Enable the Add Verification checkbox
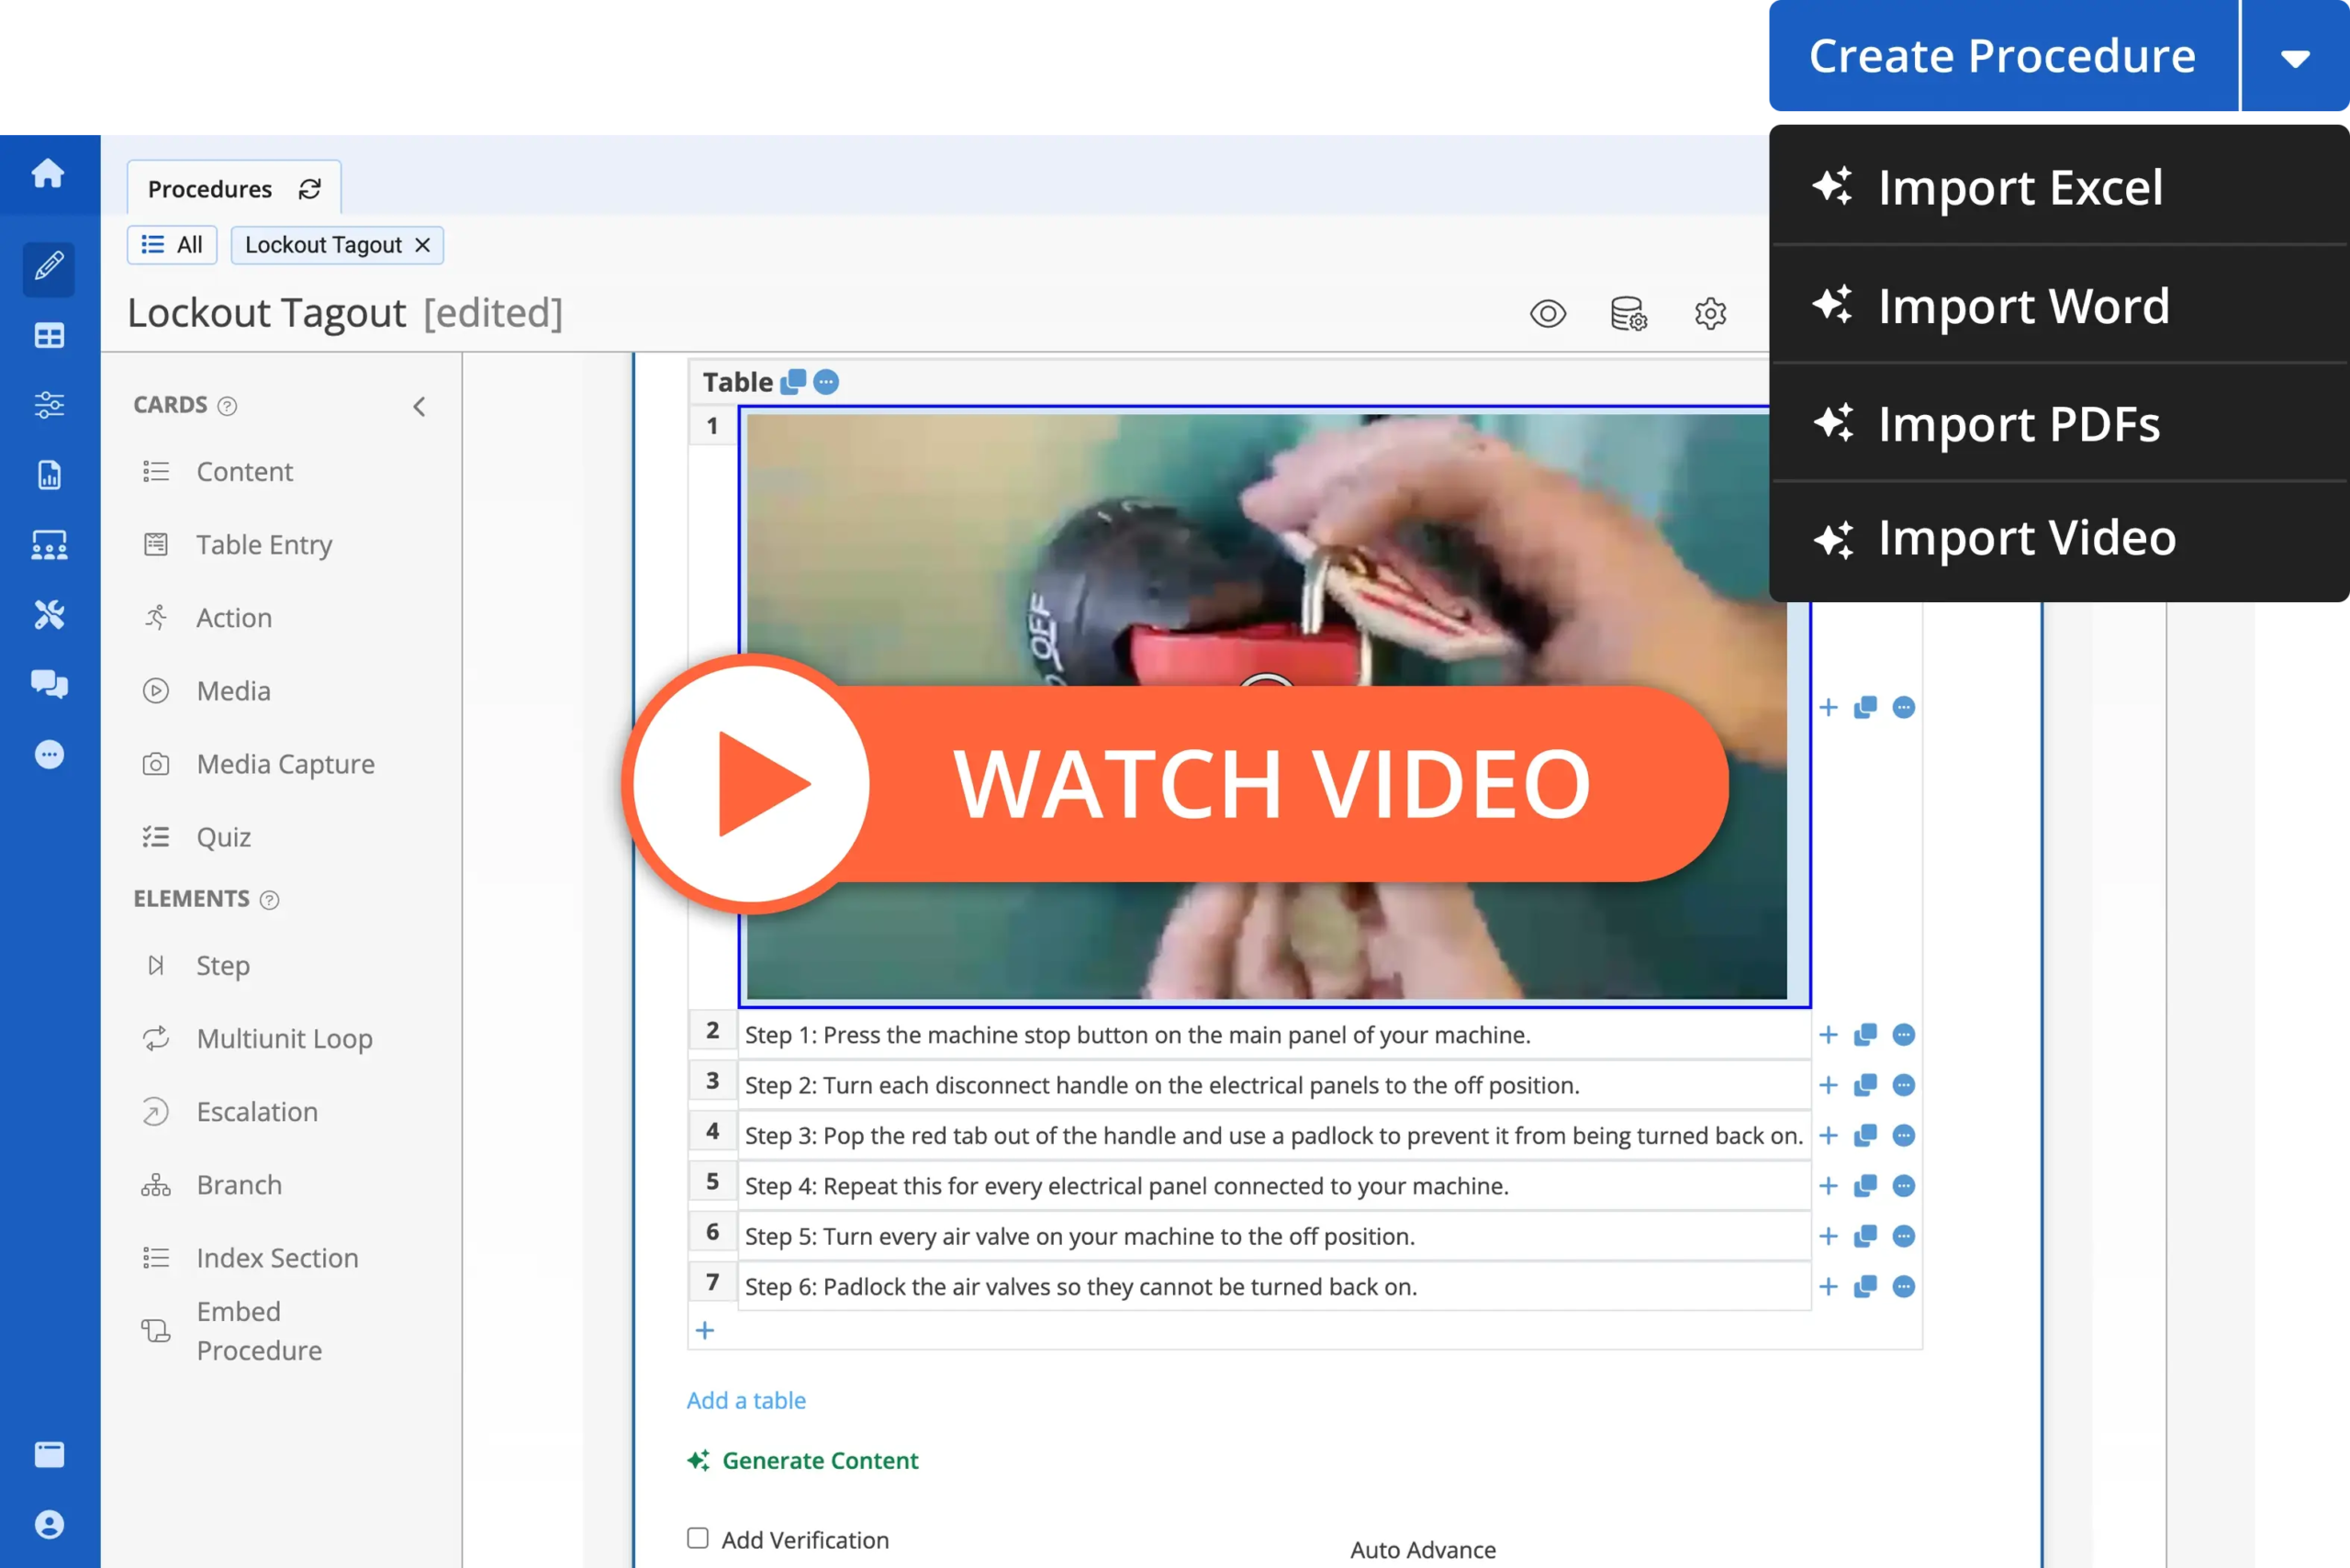The image size is (2350, 1568). [x=698, y=1538]
